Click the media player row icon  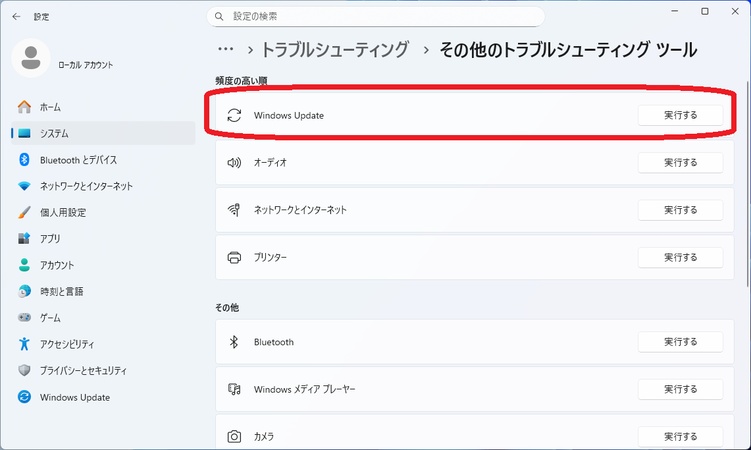point(234,389)
